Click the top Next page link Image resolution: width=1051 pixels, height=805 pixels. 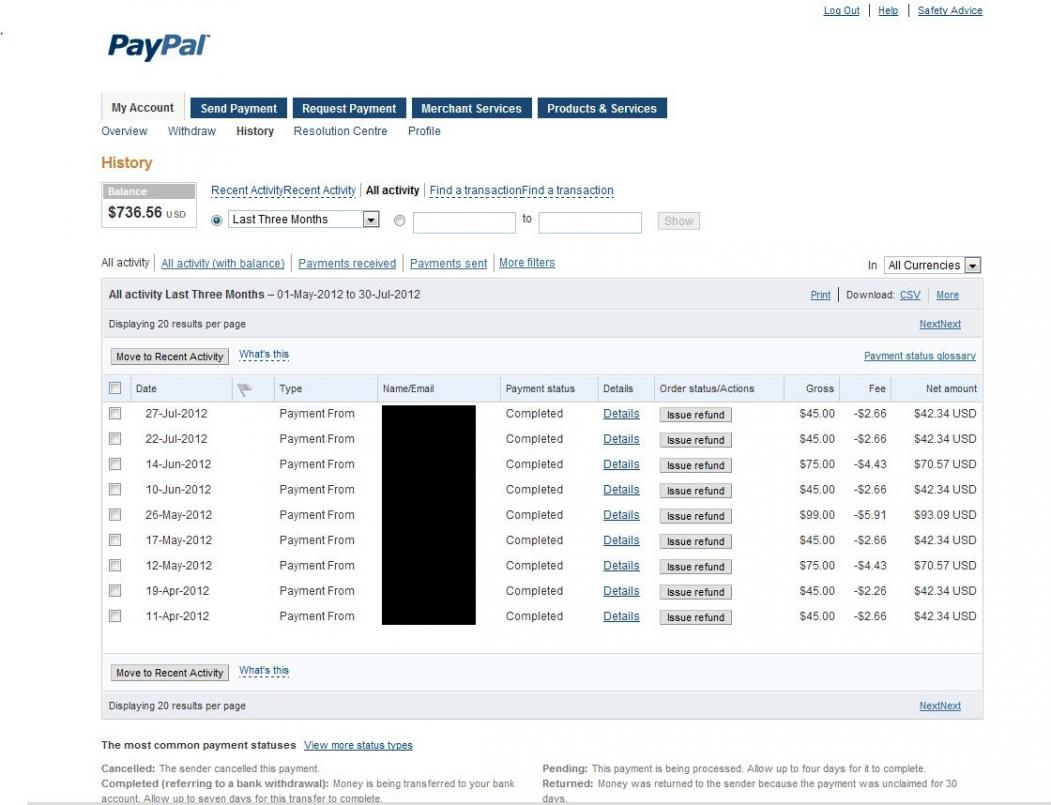click(940, 324)
